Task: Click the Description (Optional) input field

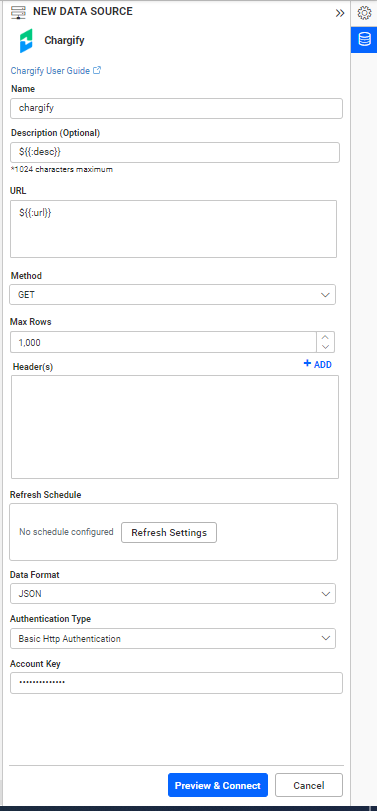Action: (x=175, y=153)
